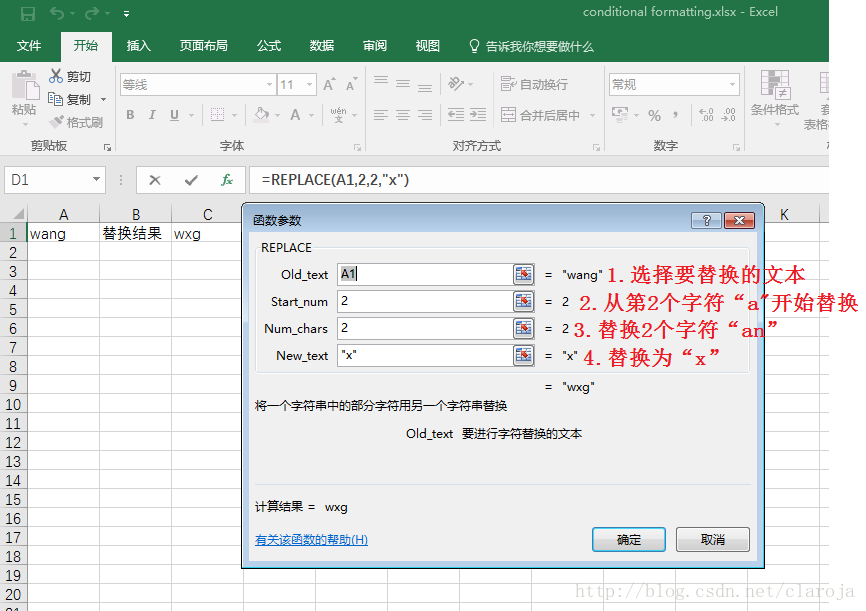Open the number format 常规 dropdown

[x=733, y=85]
